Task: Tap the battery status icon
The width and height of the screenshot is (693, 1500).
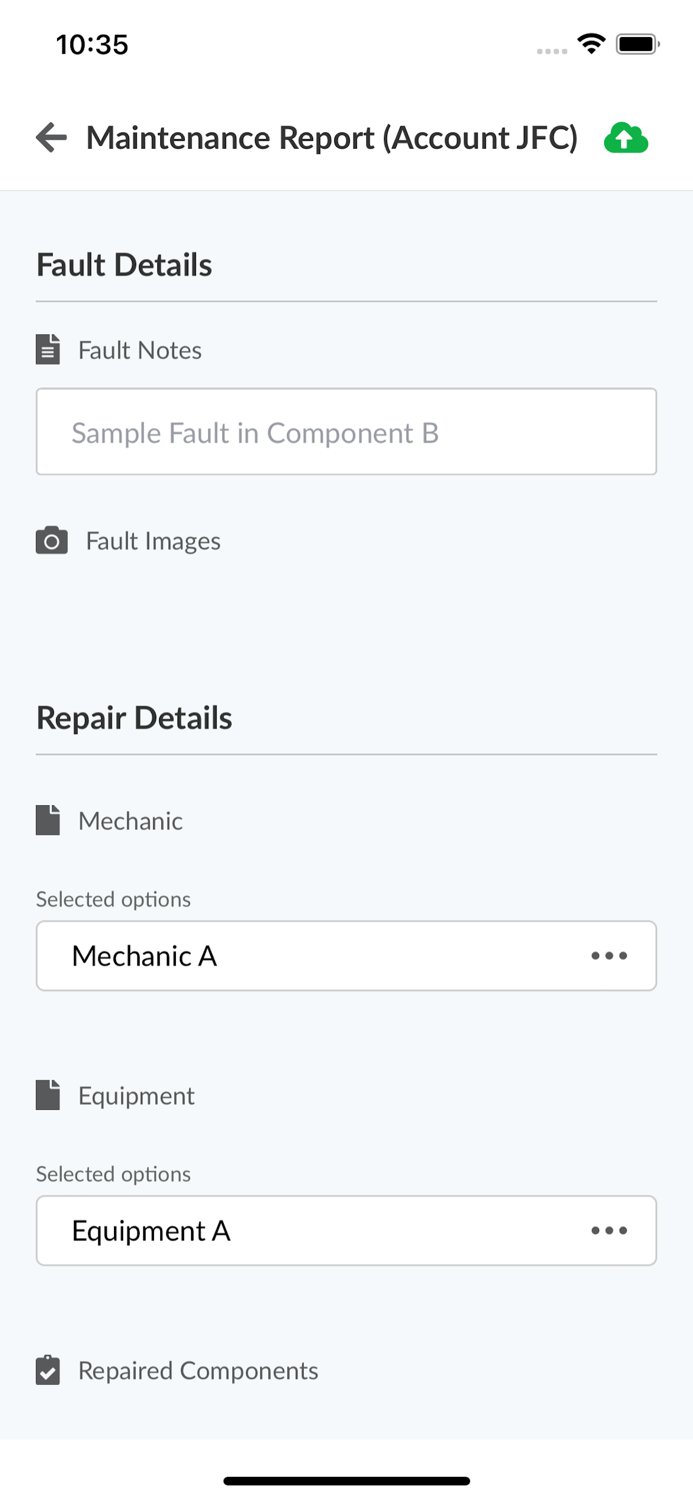Action: 637,44
